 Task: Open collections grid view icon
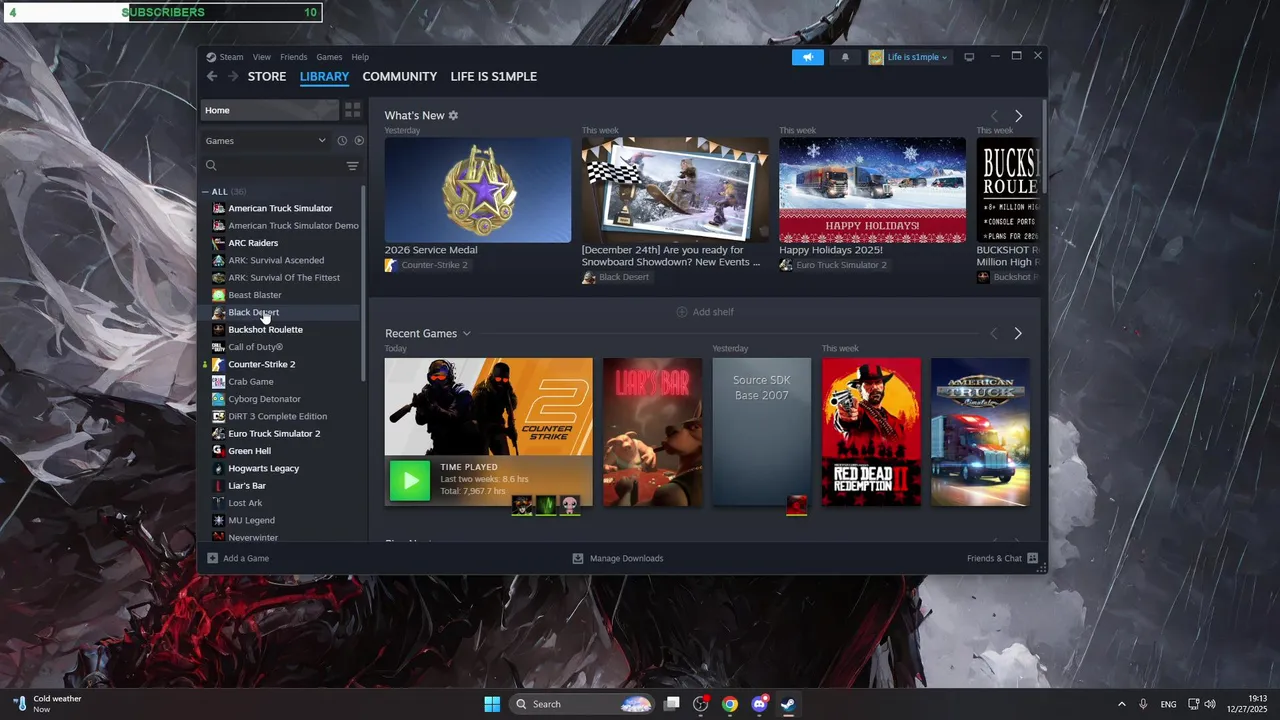(x=353, y=110)
